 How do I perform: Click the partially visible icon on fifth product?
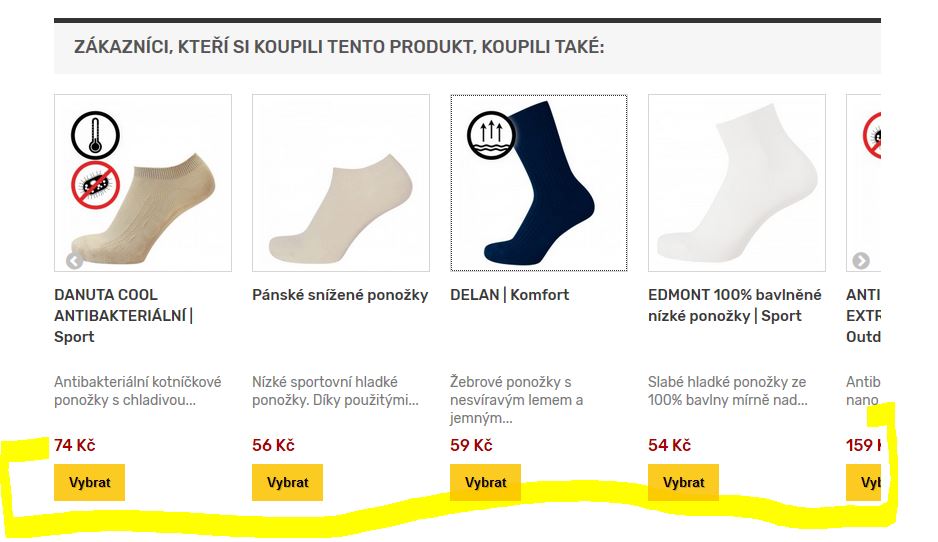coord(872,135)
